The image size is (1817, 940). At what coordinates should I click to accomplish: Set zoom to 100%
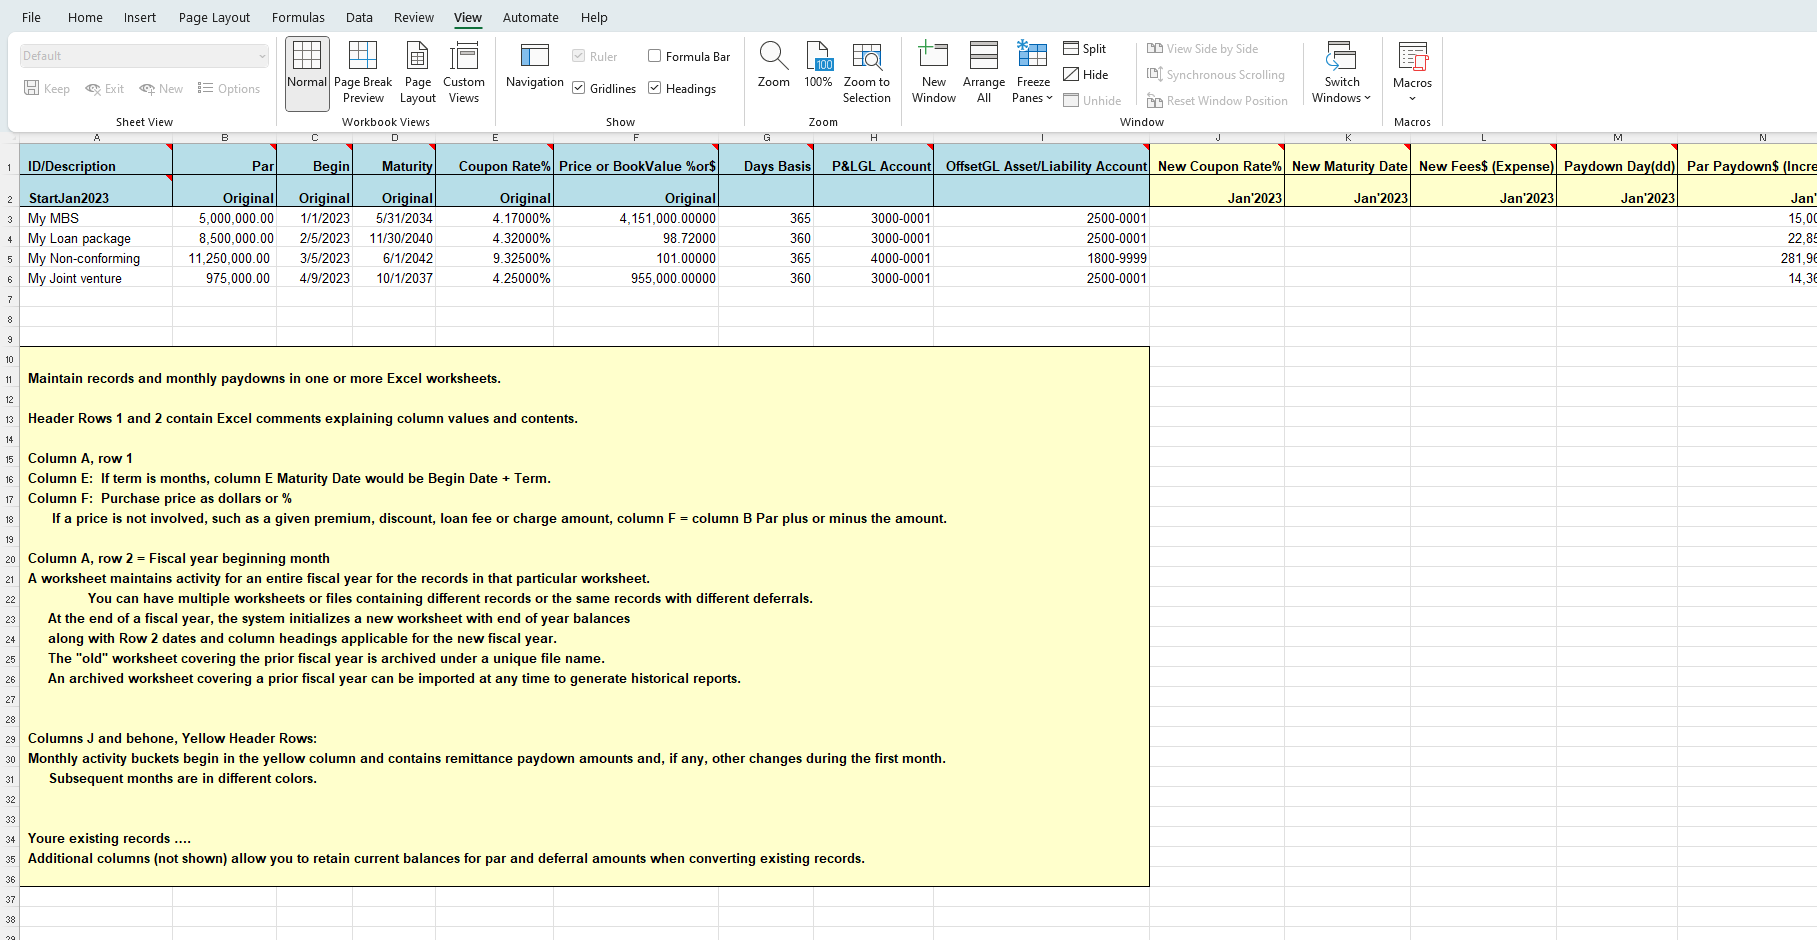coord(818,66)
